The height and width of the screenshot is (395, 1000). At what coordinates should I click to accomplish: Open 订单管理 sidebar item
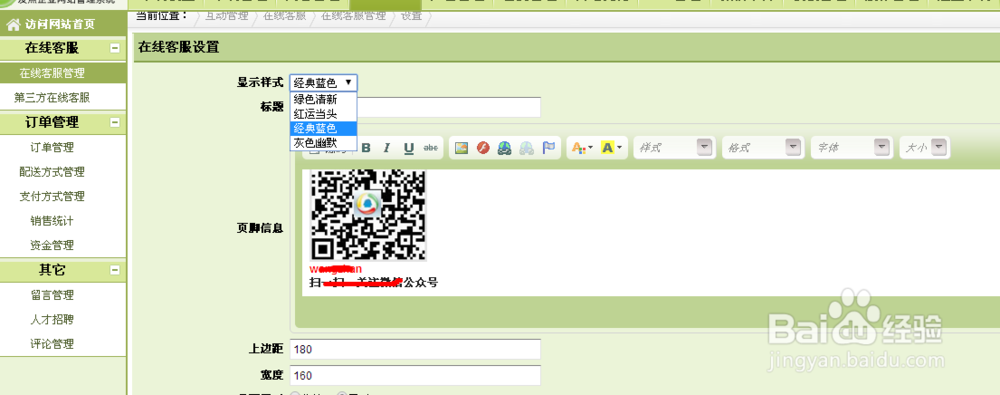pos(52,147)
